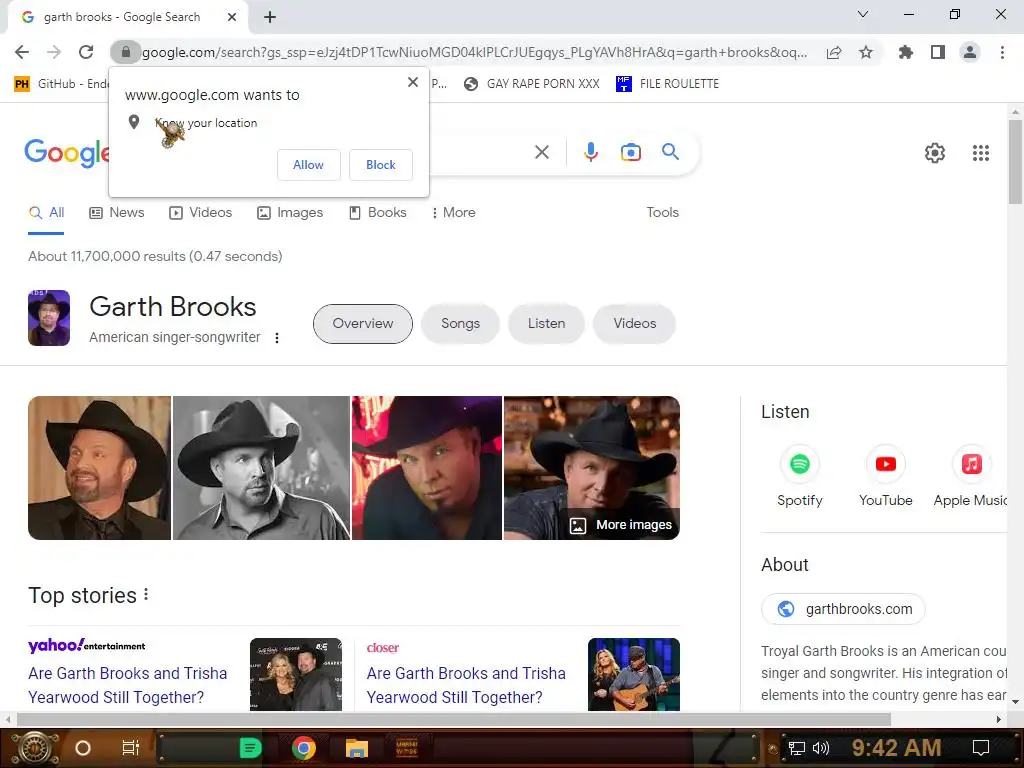Image resolution: width=1024 pixels, height=768 pixels.
Task: Switch to Images results
Action: click(290, 212)
